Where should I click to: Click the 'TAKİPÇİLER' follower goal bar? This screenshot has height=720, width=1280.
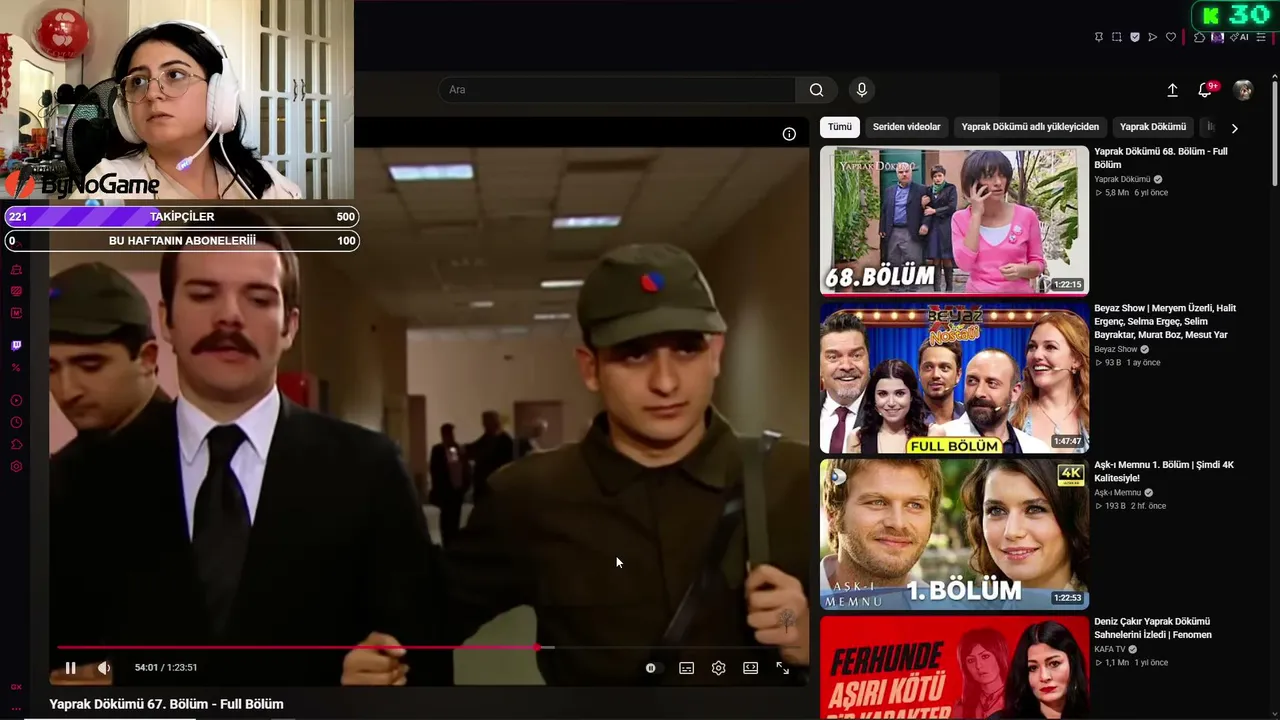click(x=182, y=216)
